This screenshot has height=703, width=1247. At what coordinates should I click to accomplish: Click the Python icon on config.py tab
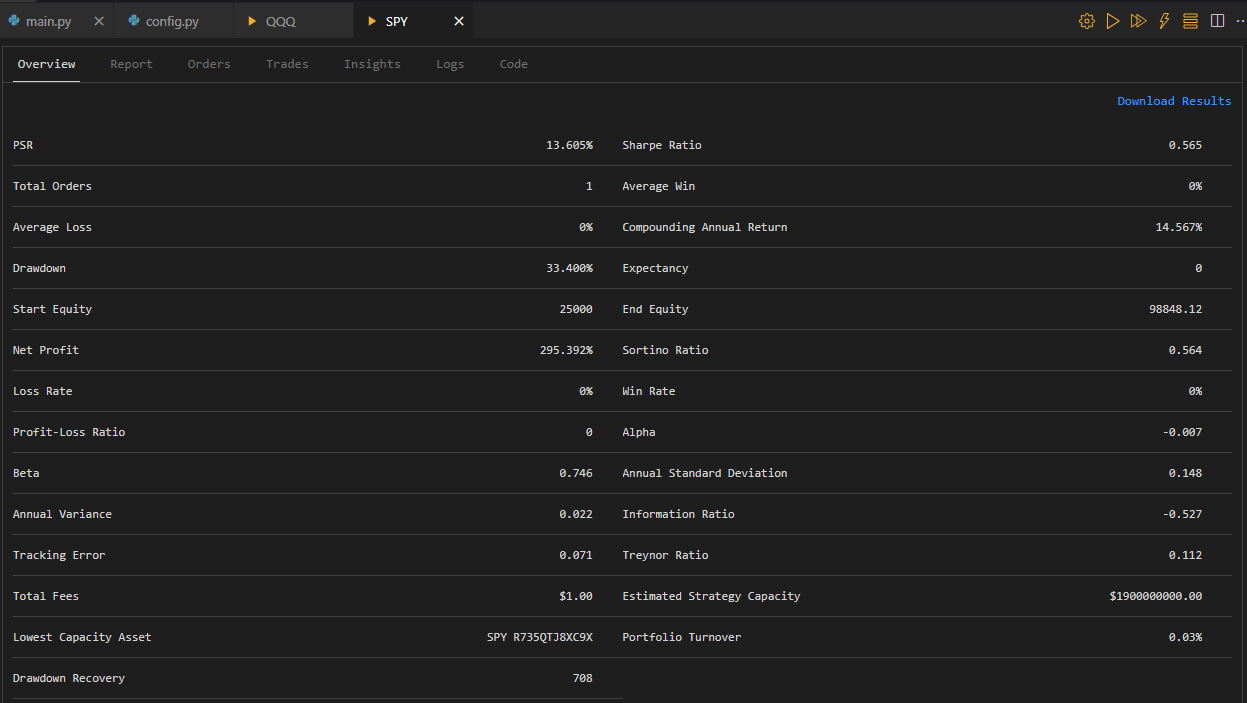[134, 21]
